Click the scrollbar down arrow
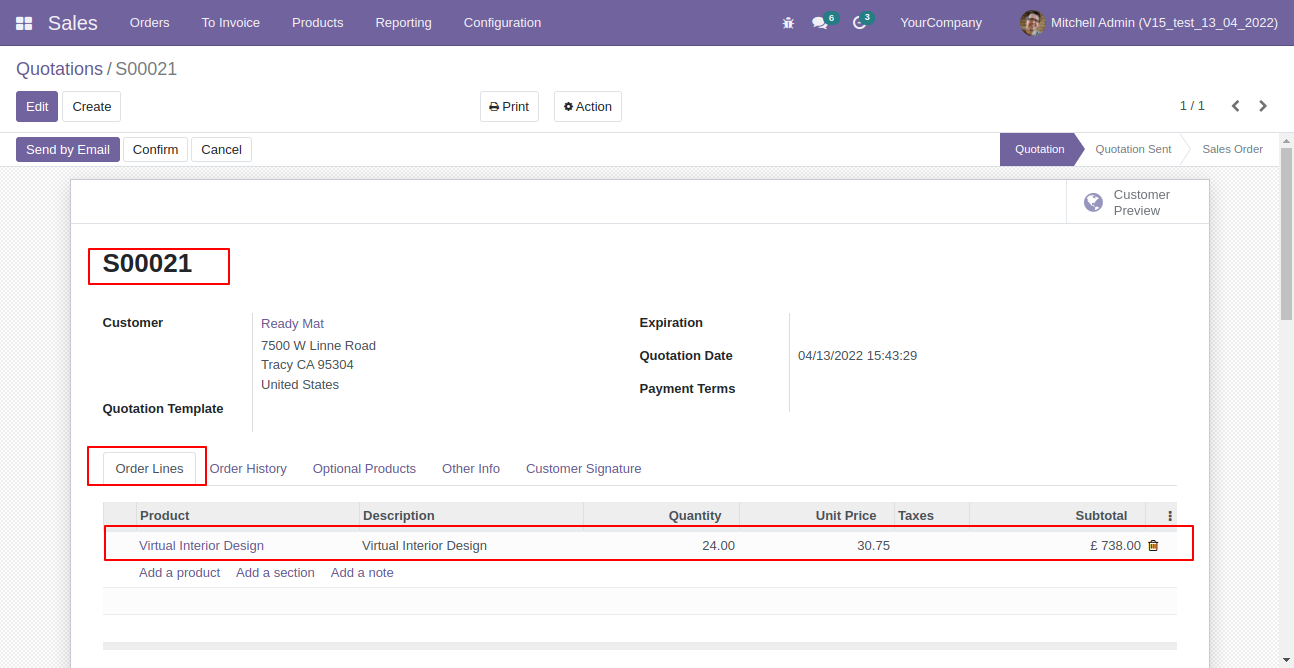The image size is (1294, 668). [1287, 660]
